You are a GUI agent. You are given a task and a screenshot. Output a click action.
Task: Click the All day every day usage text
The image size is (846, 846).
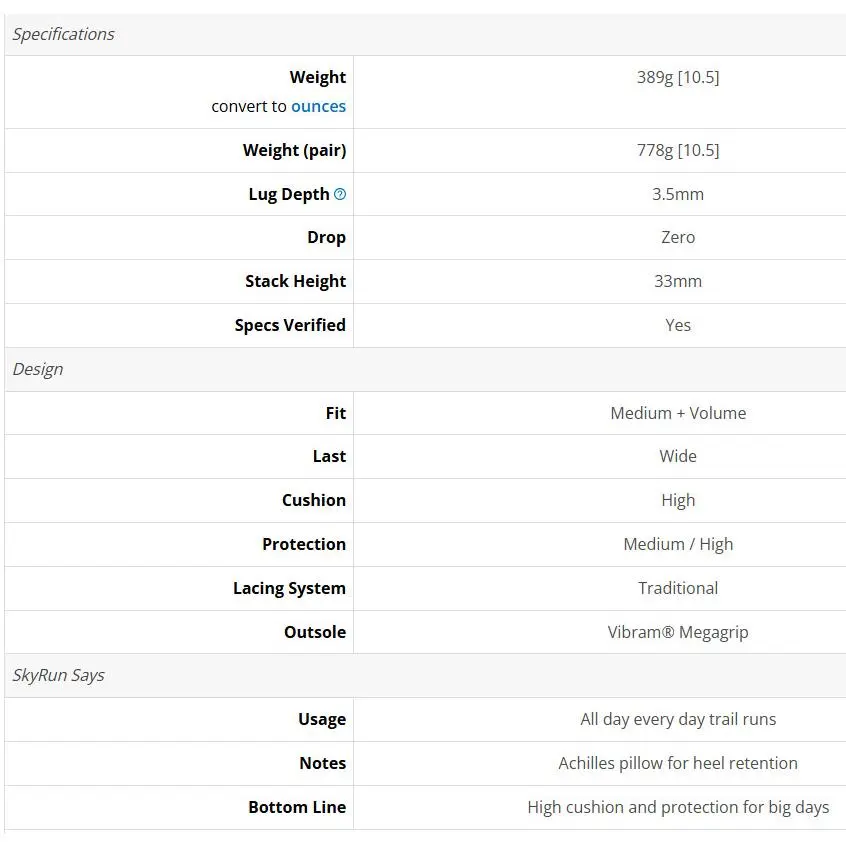[678, 719]
